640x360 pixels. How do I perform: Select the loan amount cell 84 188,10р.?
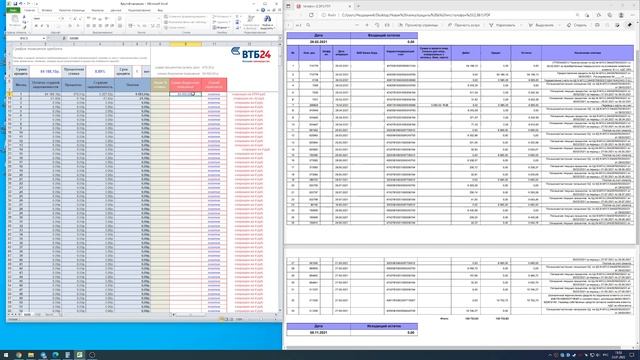coord(45,71)
